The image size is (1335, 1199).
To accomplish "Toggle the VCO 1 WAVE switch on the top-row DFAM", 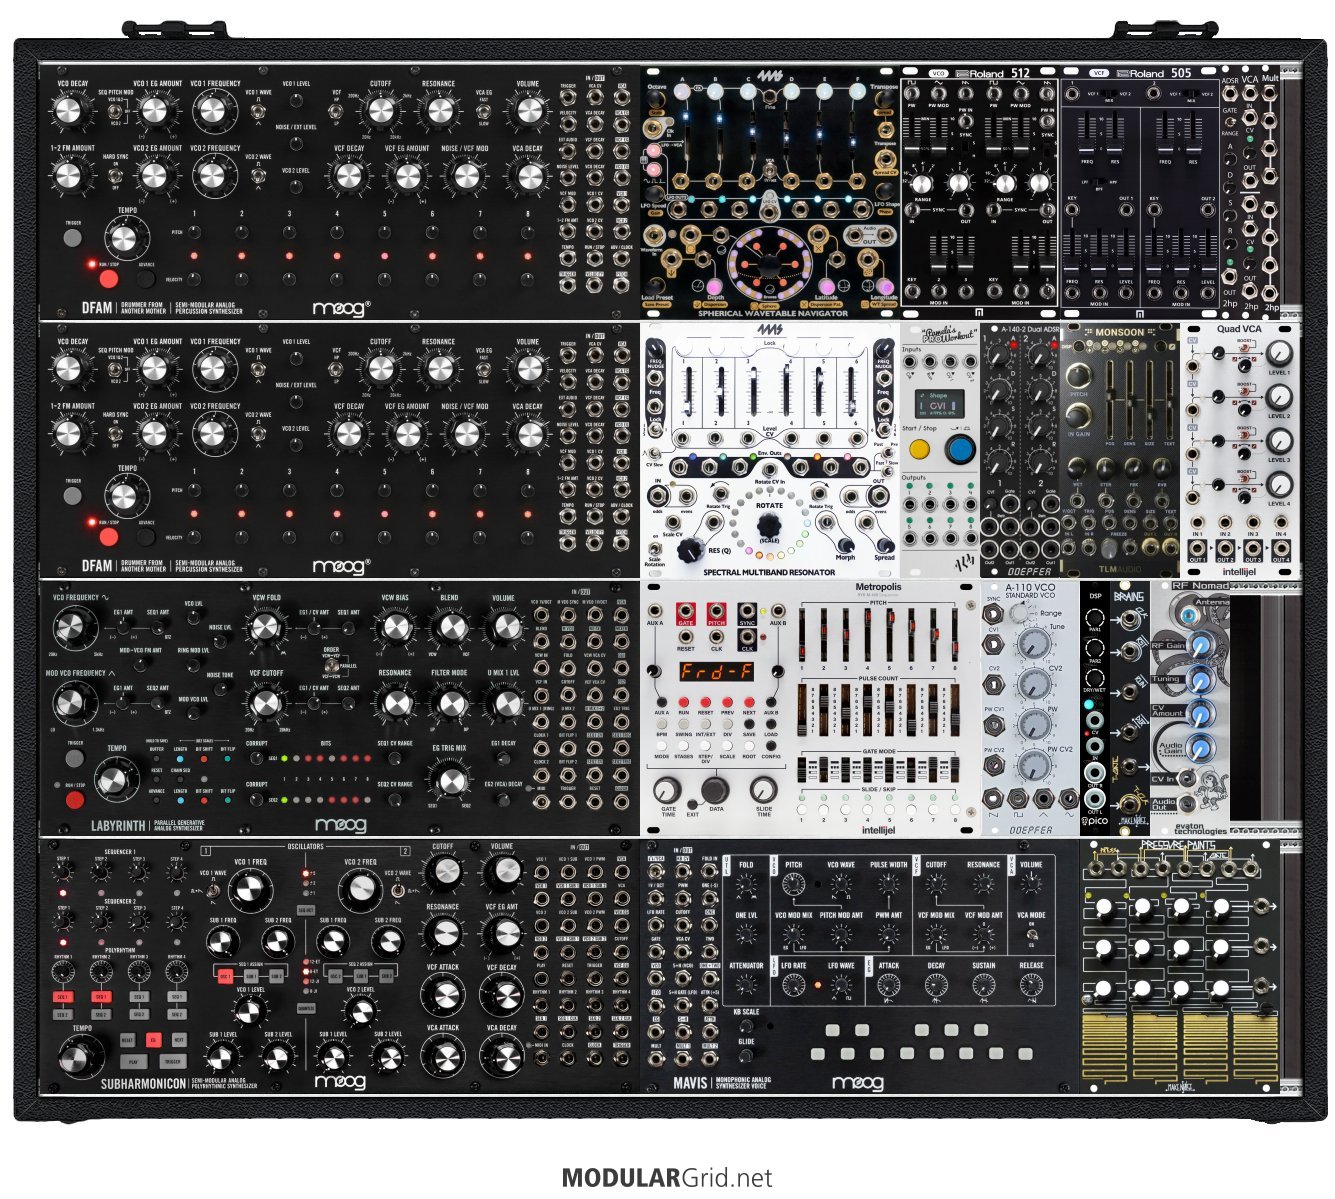I will click(258, 112).
